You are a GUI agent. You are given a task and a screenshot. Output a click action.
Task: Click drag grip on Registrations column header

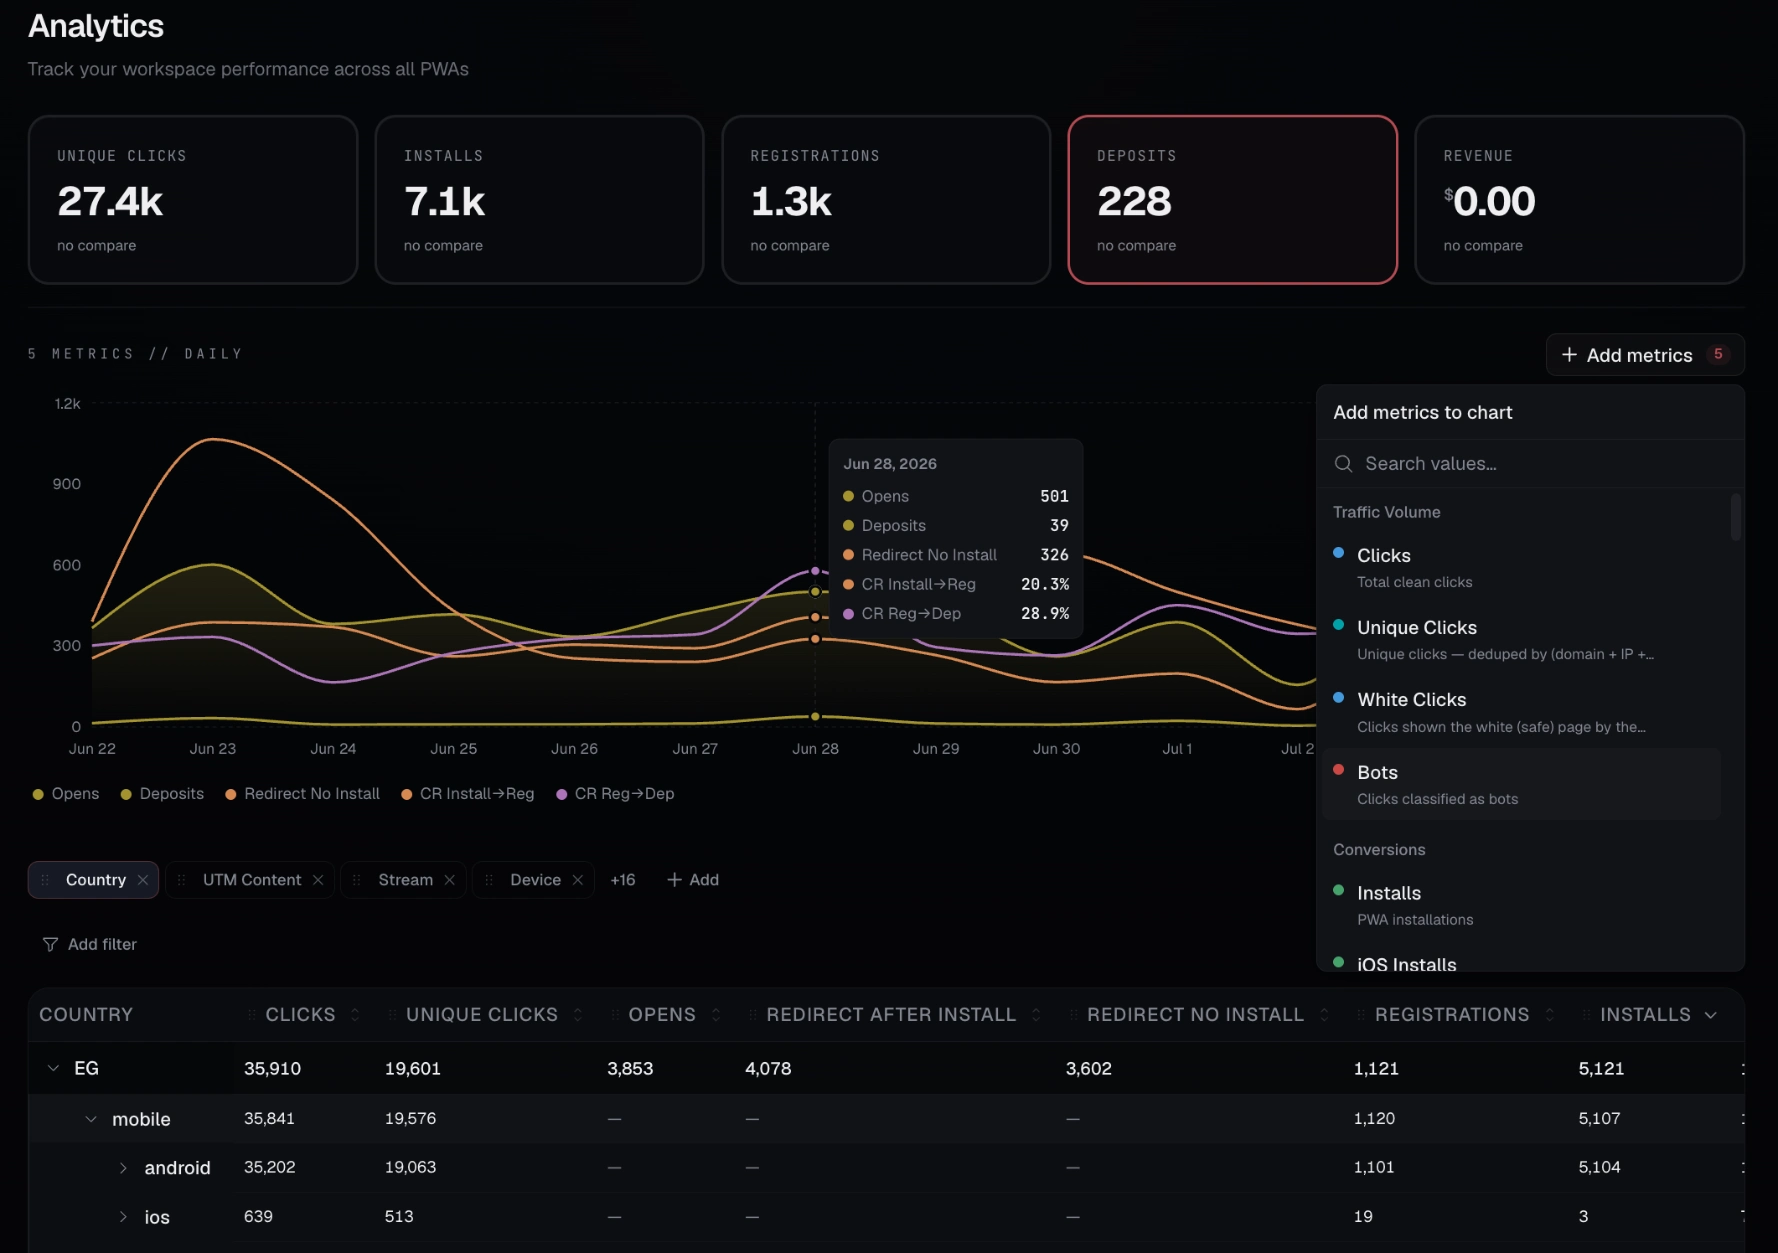(1361, 1015)
